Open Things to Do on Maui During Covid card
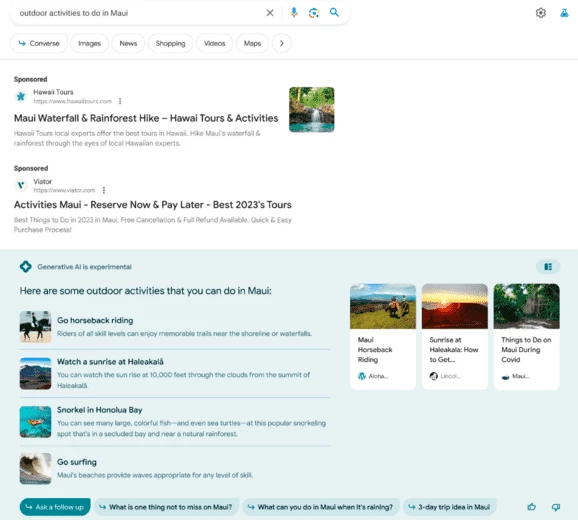578x520 pixels. point(526,336)
